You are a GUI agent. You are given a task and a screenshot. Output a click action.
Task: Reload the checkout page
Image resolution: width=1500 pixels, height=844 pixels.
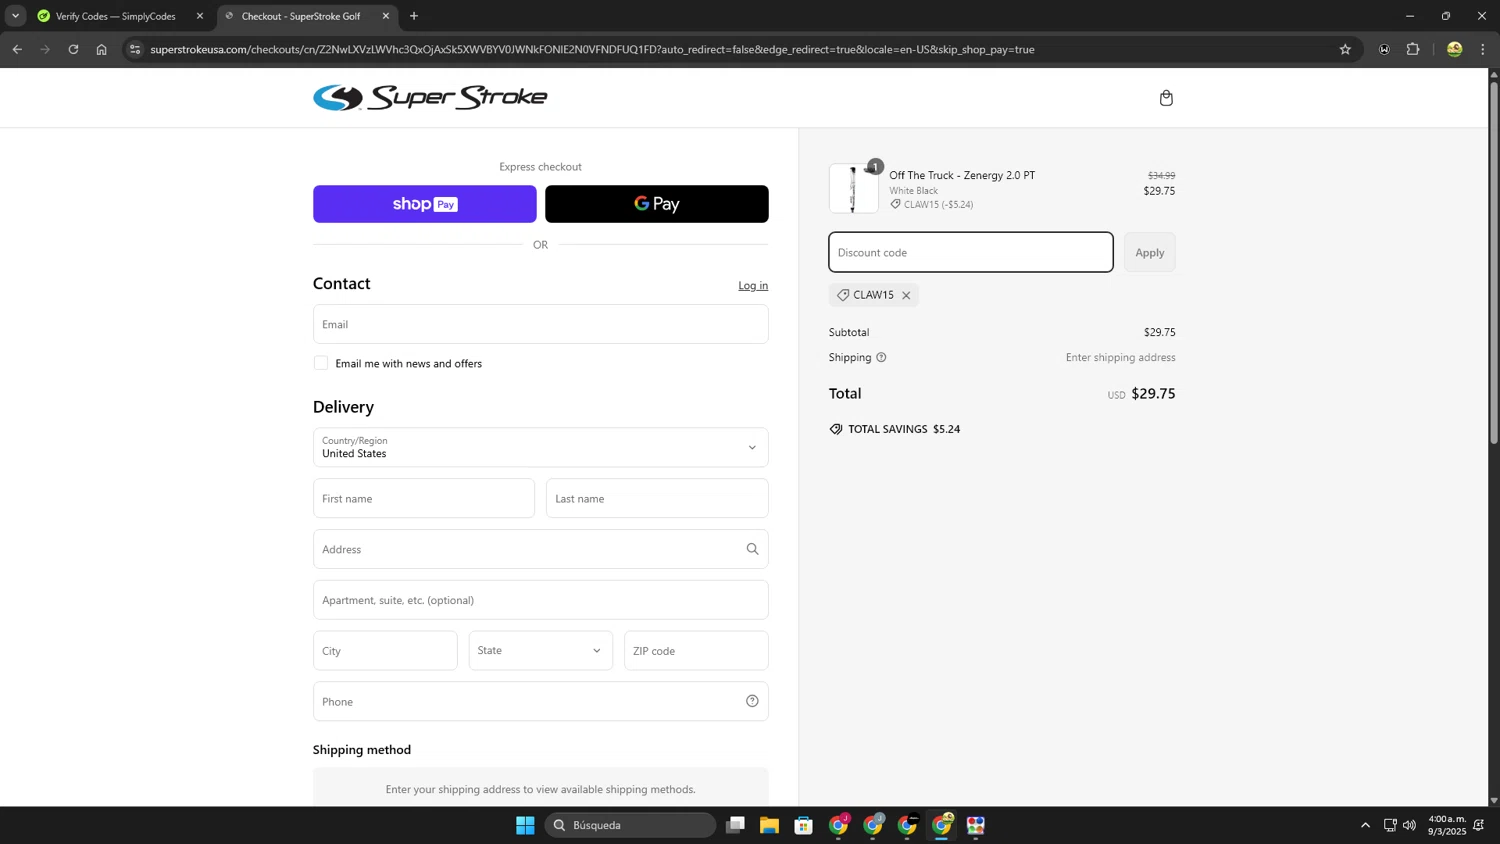click(73, 49)
